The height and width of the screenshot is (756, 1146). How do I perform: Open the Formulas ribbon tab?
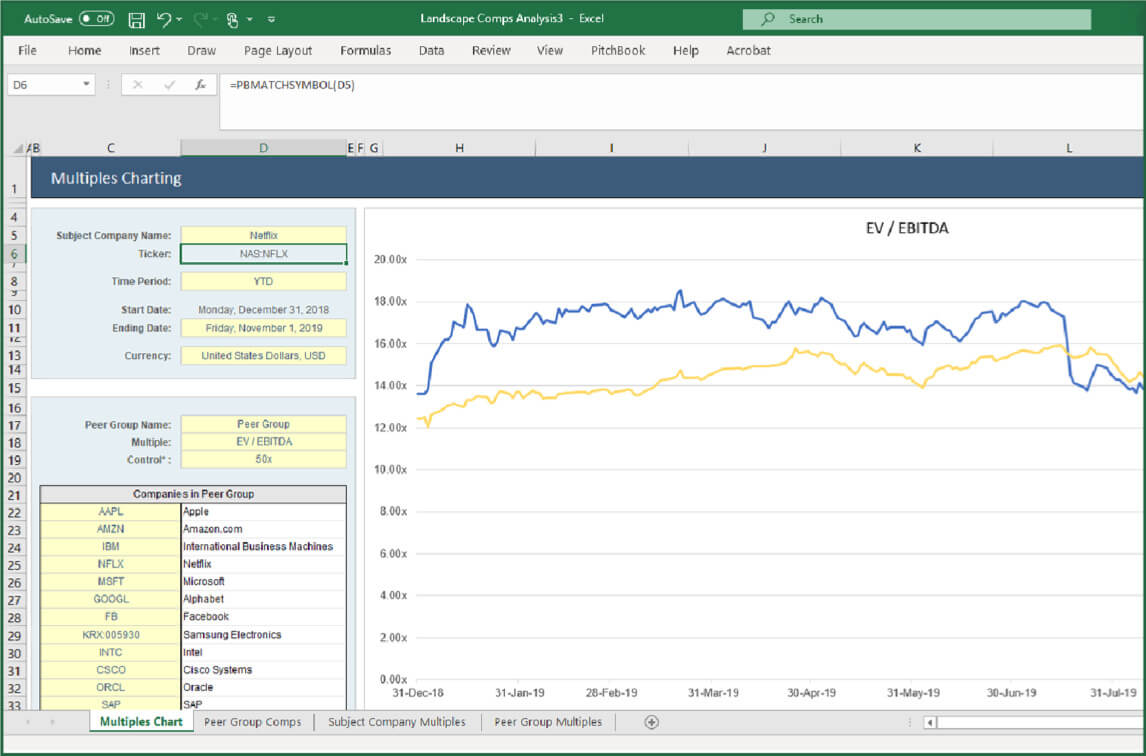coord(366,50)
